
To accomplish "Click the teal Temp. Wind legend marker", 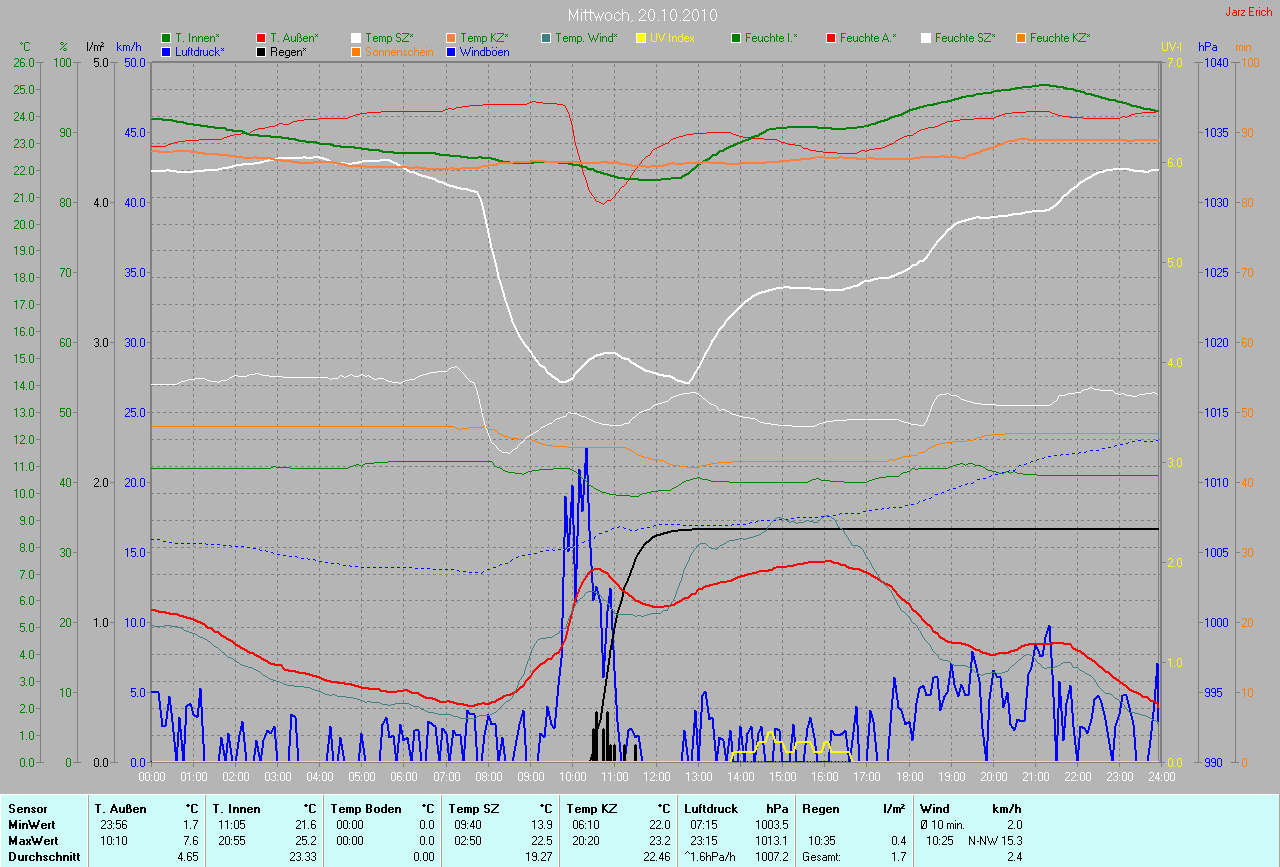I will pyautogui.click(x=547, y=38).
